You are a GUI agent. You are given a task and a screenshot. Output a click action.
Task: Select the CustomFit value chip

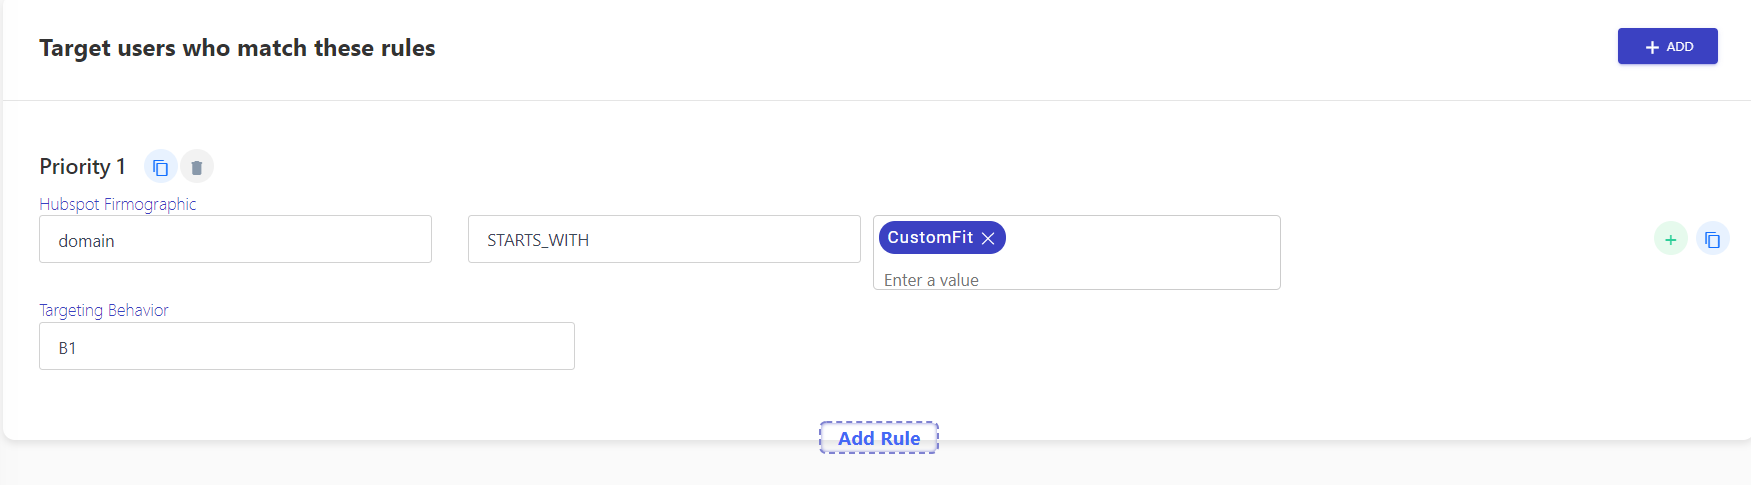[930, 237]
